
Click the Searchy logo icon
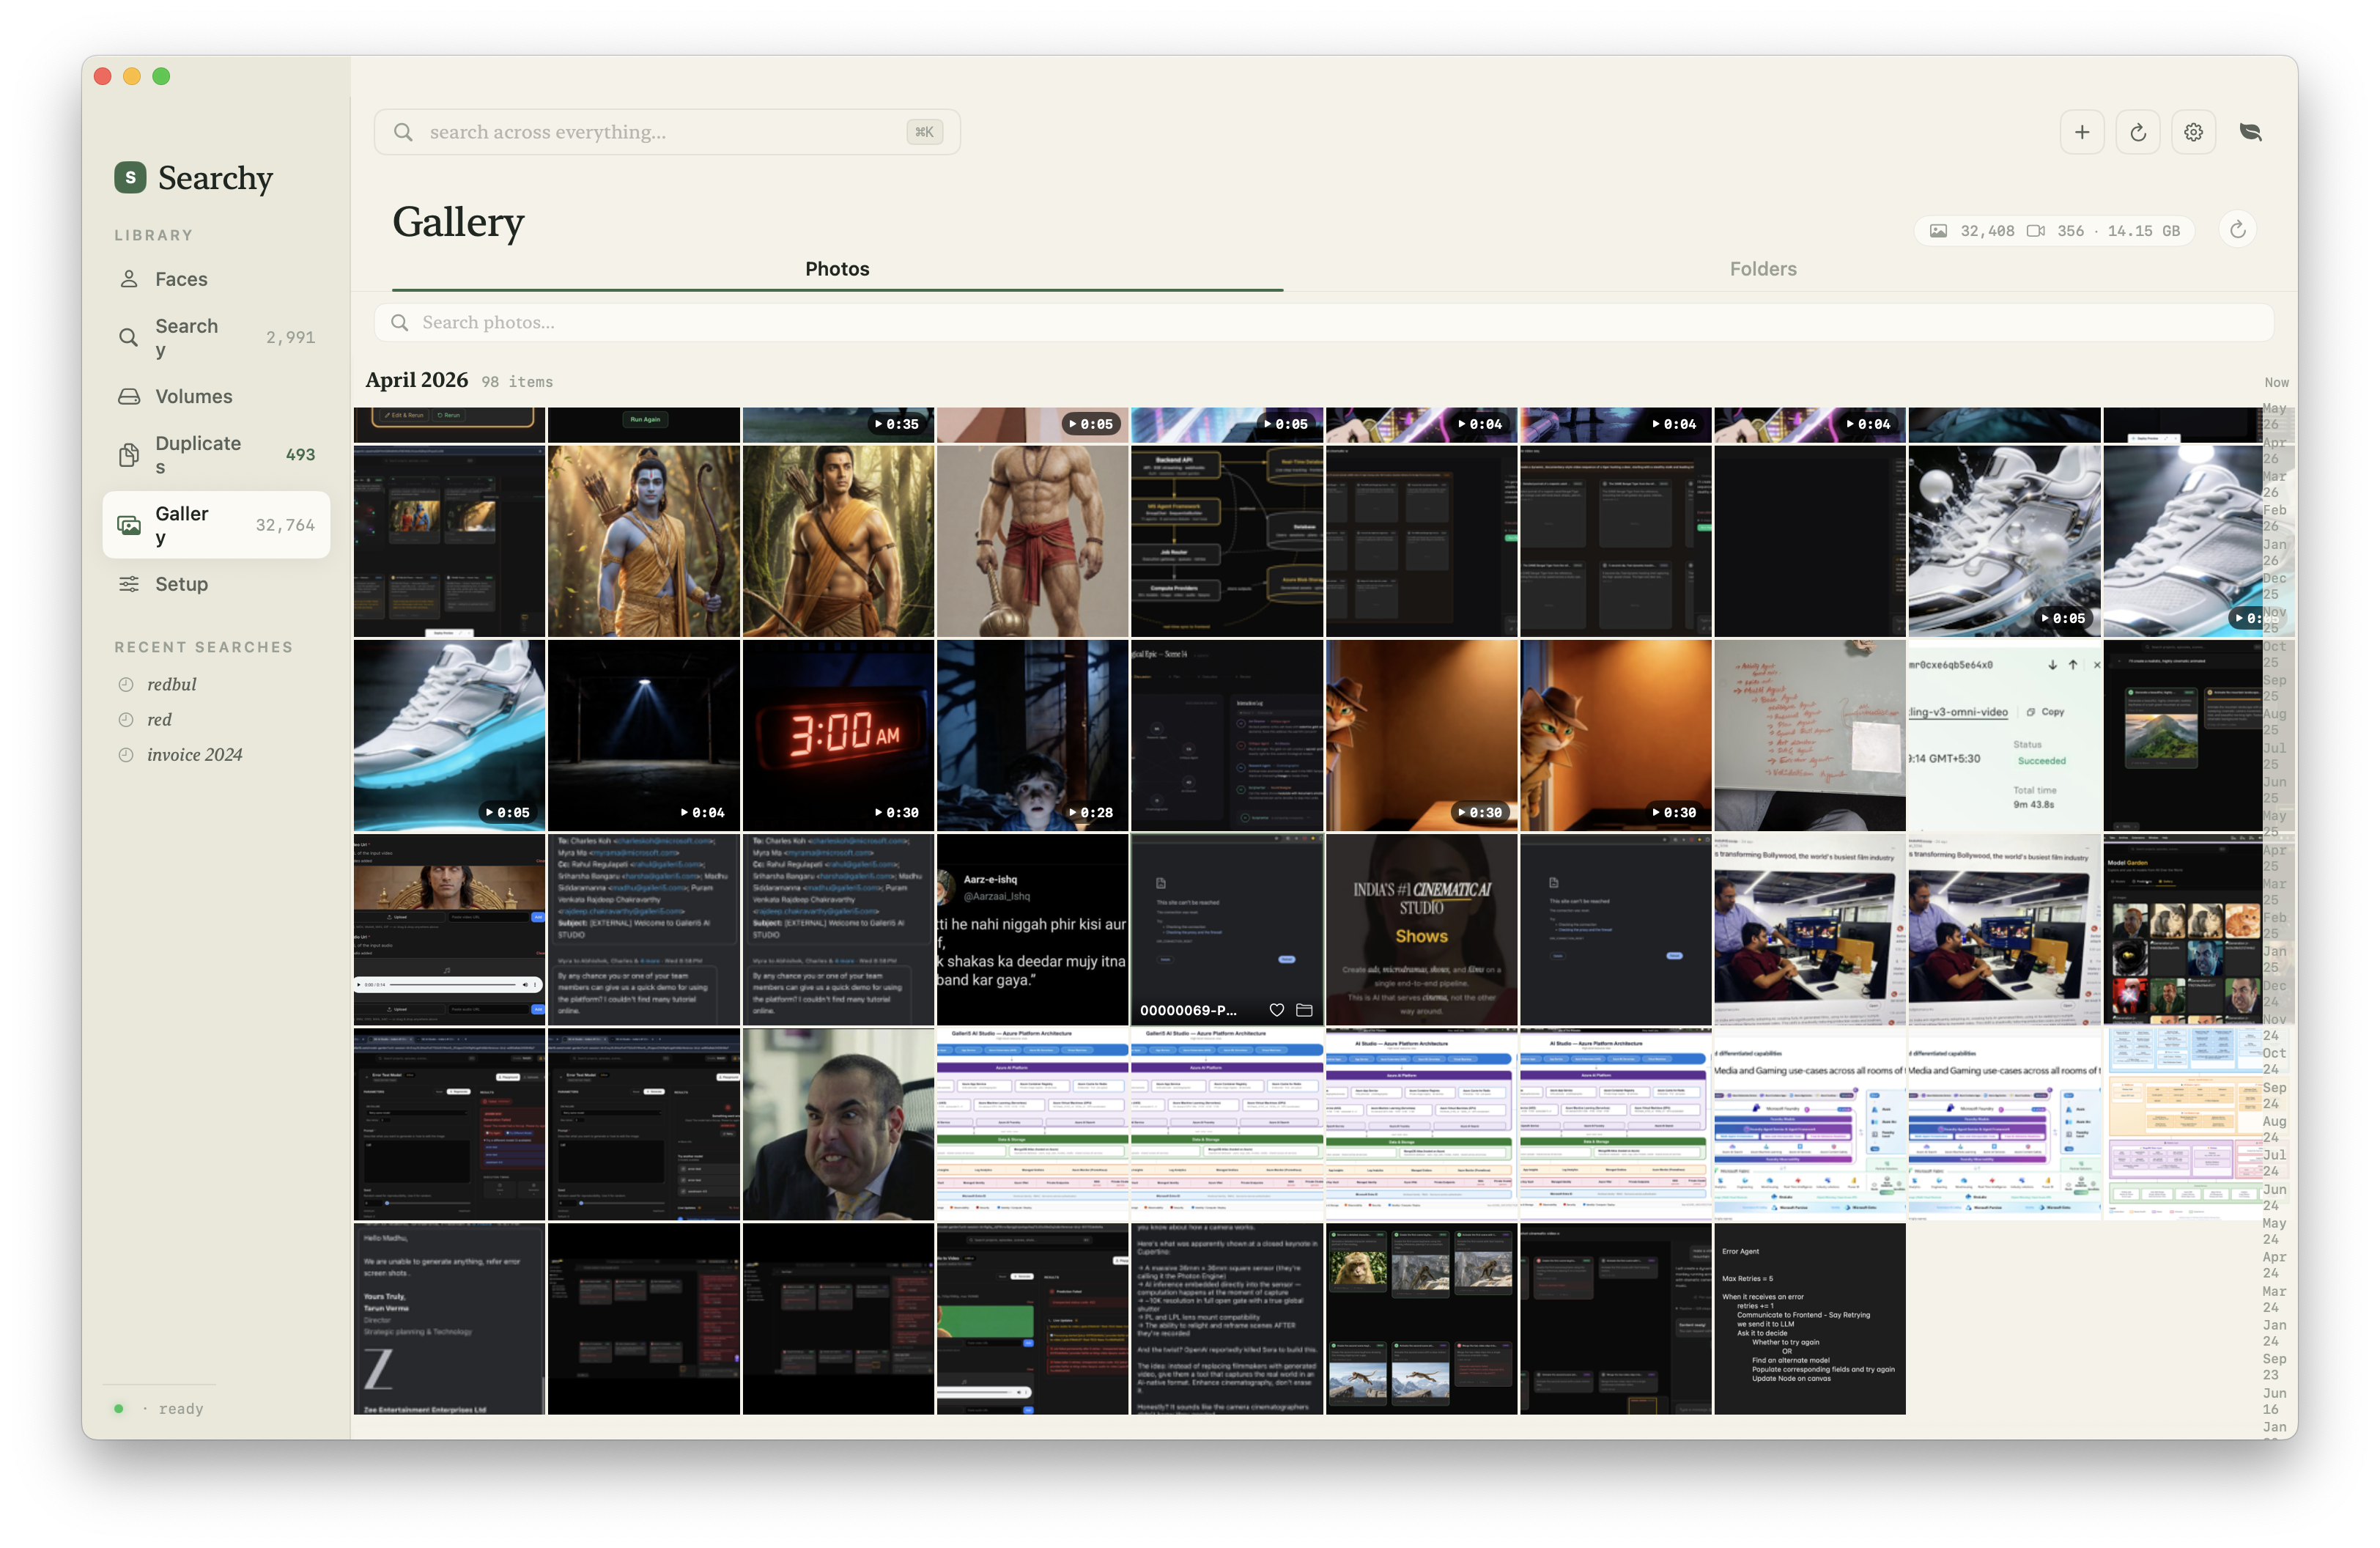point(130,177)
